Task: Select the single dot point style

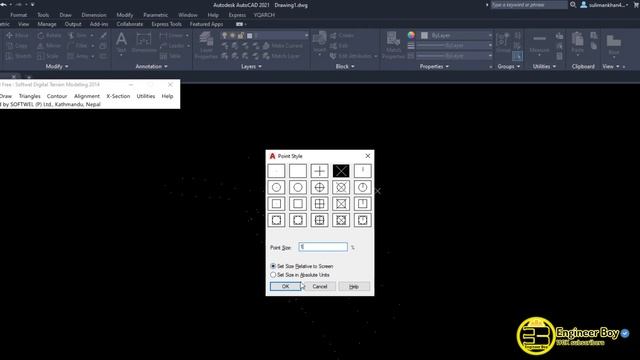Action: pos(276,171)
